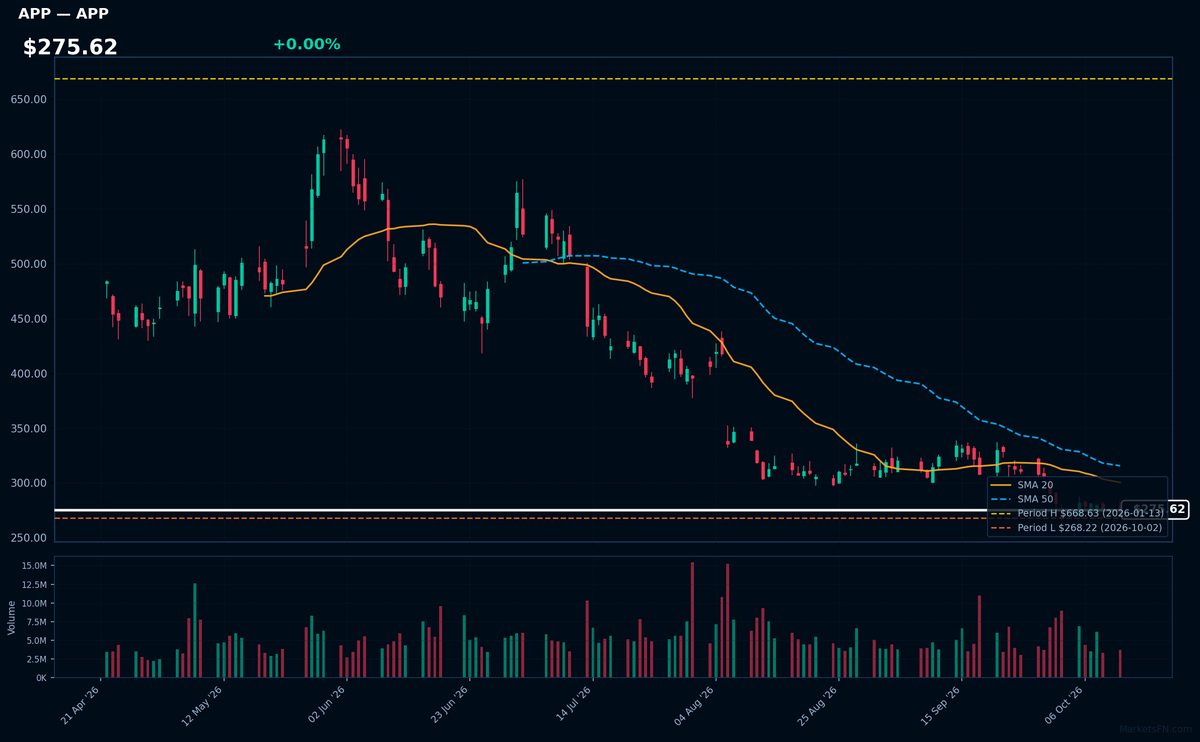Click the 15.0M volume axis label
This screenshot has height=742, width=1200.
point(34,566)
